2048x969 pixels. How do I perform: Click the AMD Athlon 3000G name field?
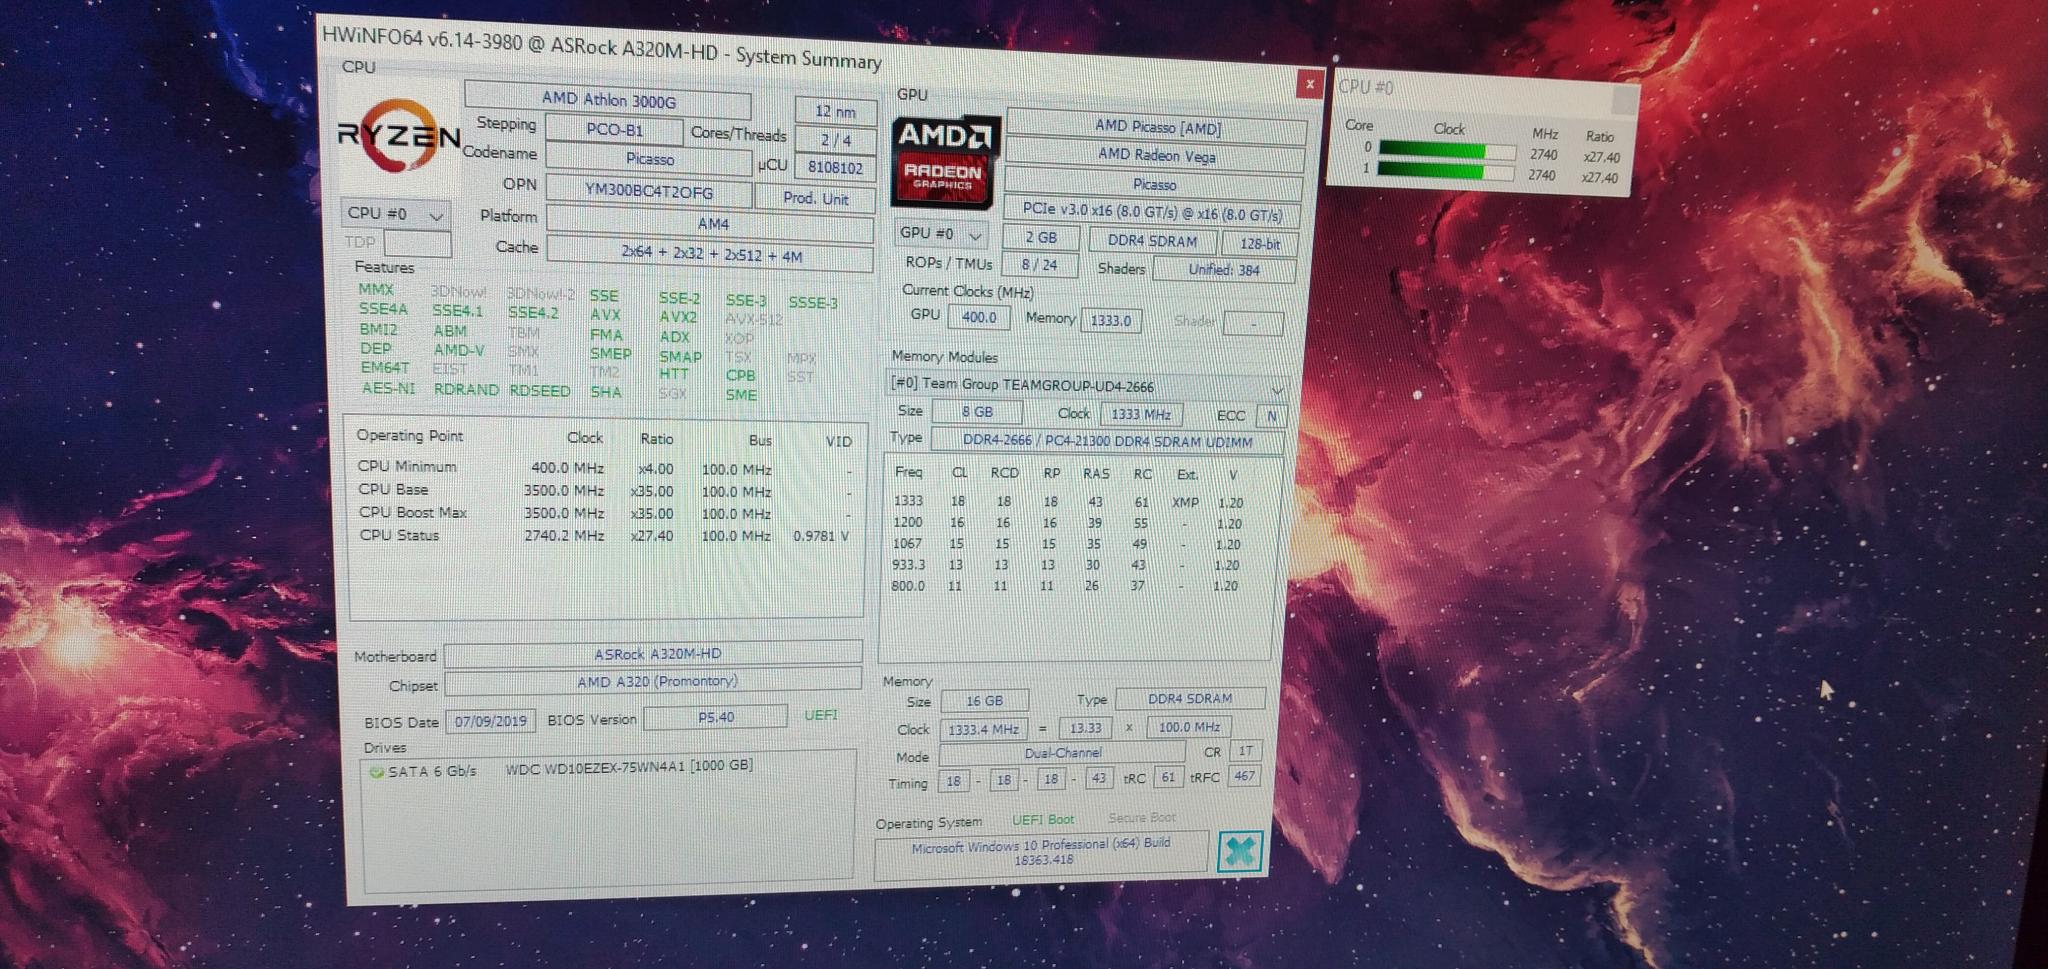click(608, 100)
